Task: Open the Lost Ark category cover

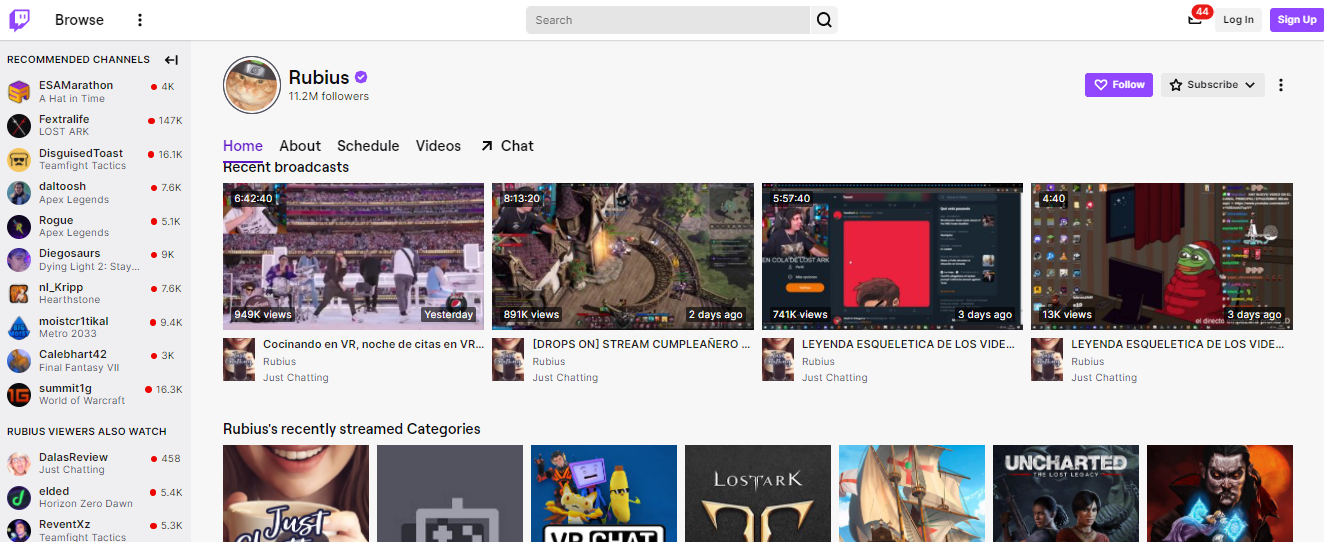Action: tap(758, 494)
